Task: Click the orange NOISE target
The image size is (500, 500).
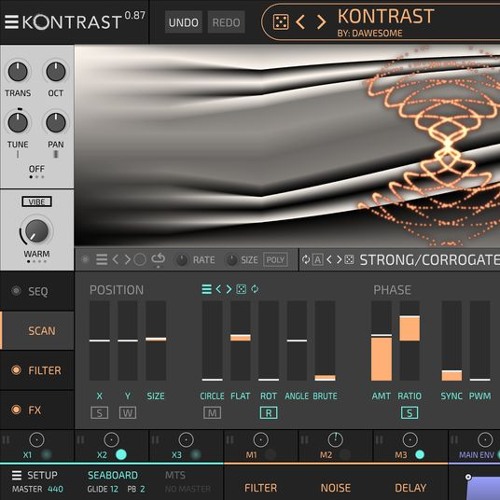Action: pos(336,488)
